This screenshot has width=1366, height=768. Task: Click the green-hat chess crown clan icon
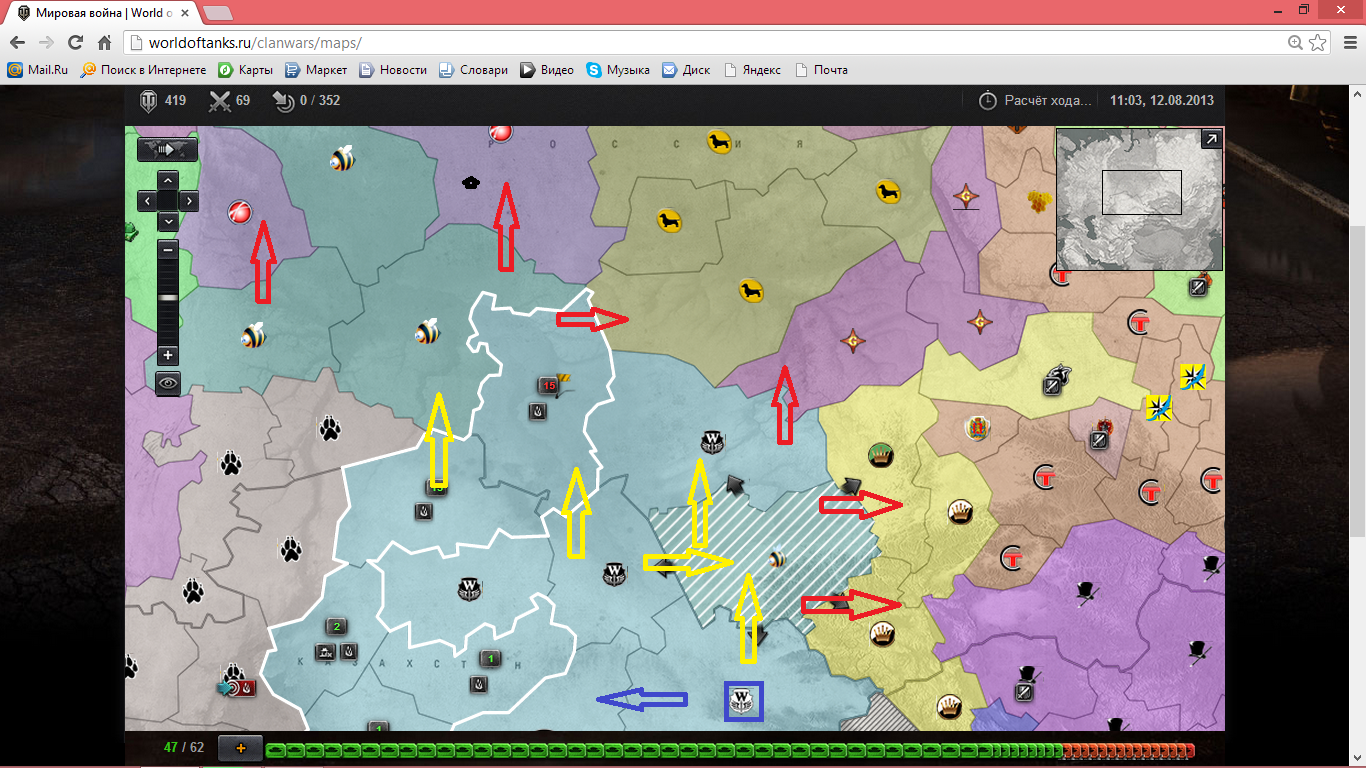pos(881,455)
